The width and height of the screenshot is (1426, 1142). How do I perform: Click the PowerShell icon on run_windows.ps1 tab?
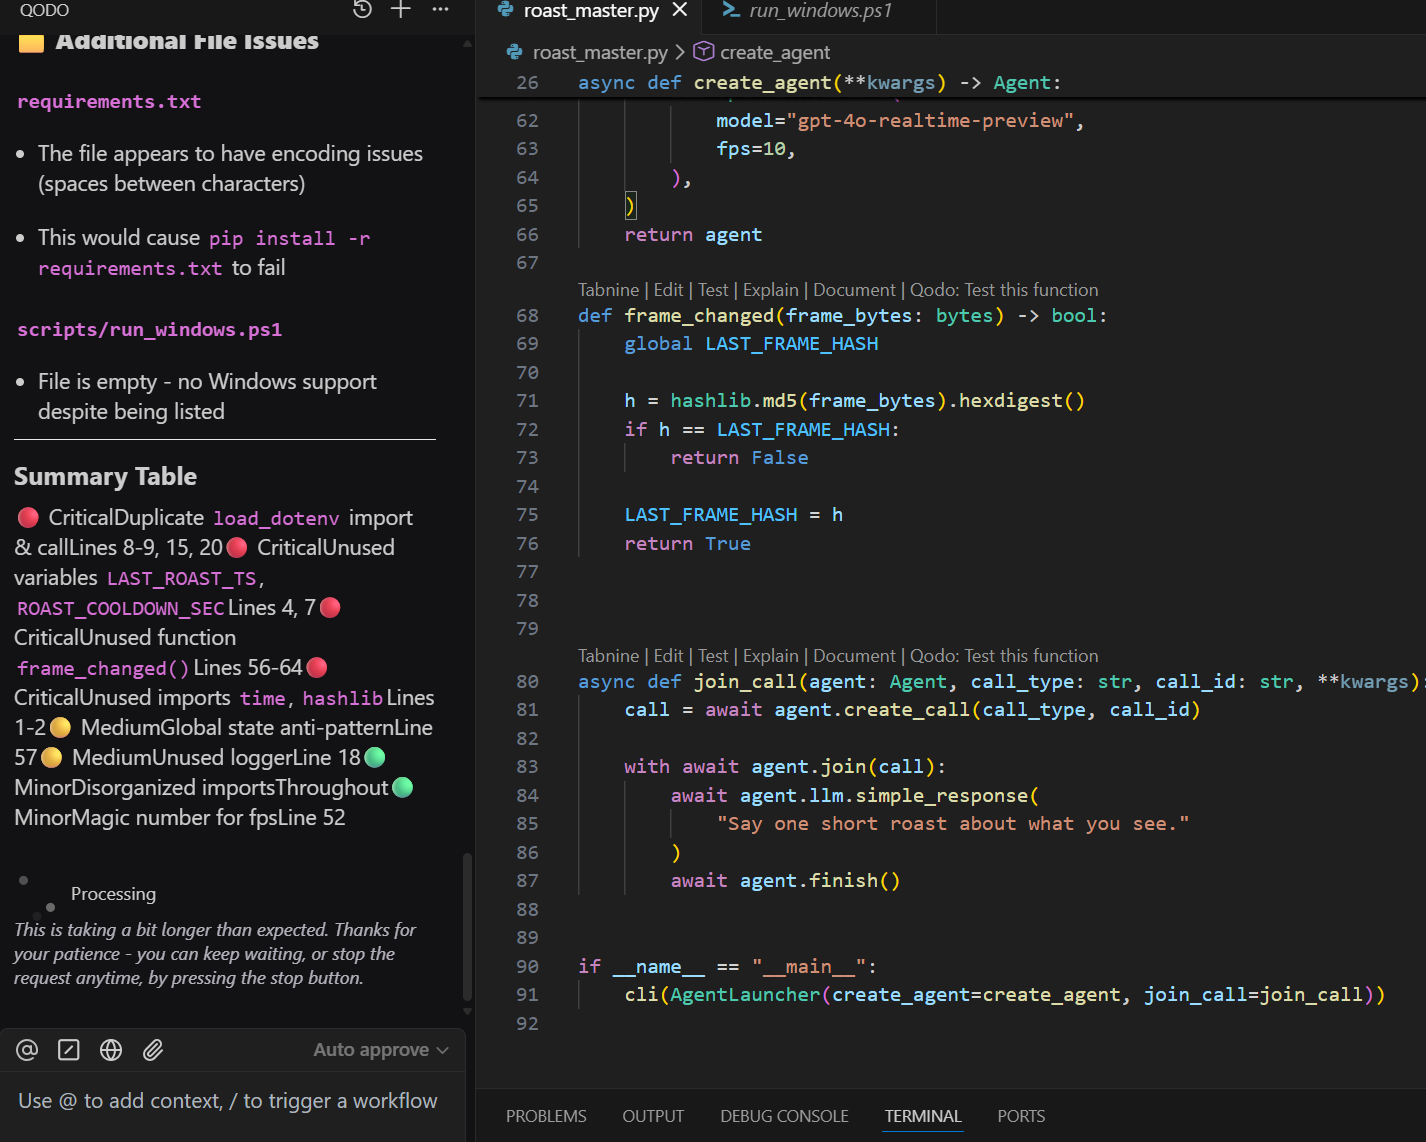coord(731,10)
